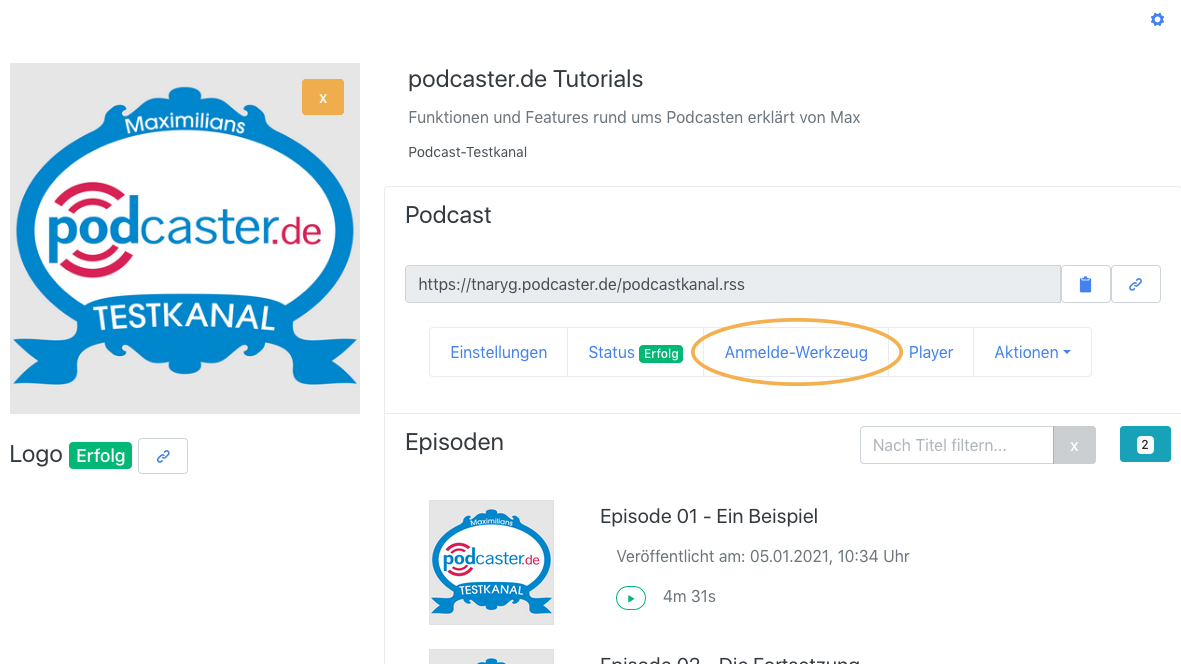
Task: Open the Episode 01 cover thumbnail
Action: [x=491, y=562]
